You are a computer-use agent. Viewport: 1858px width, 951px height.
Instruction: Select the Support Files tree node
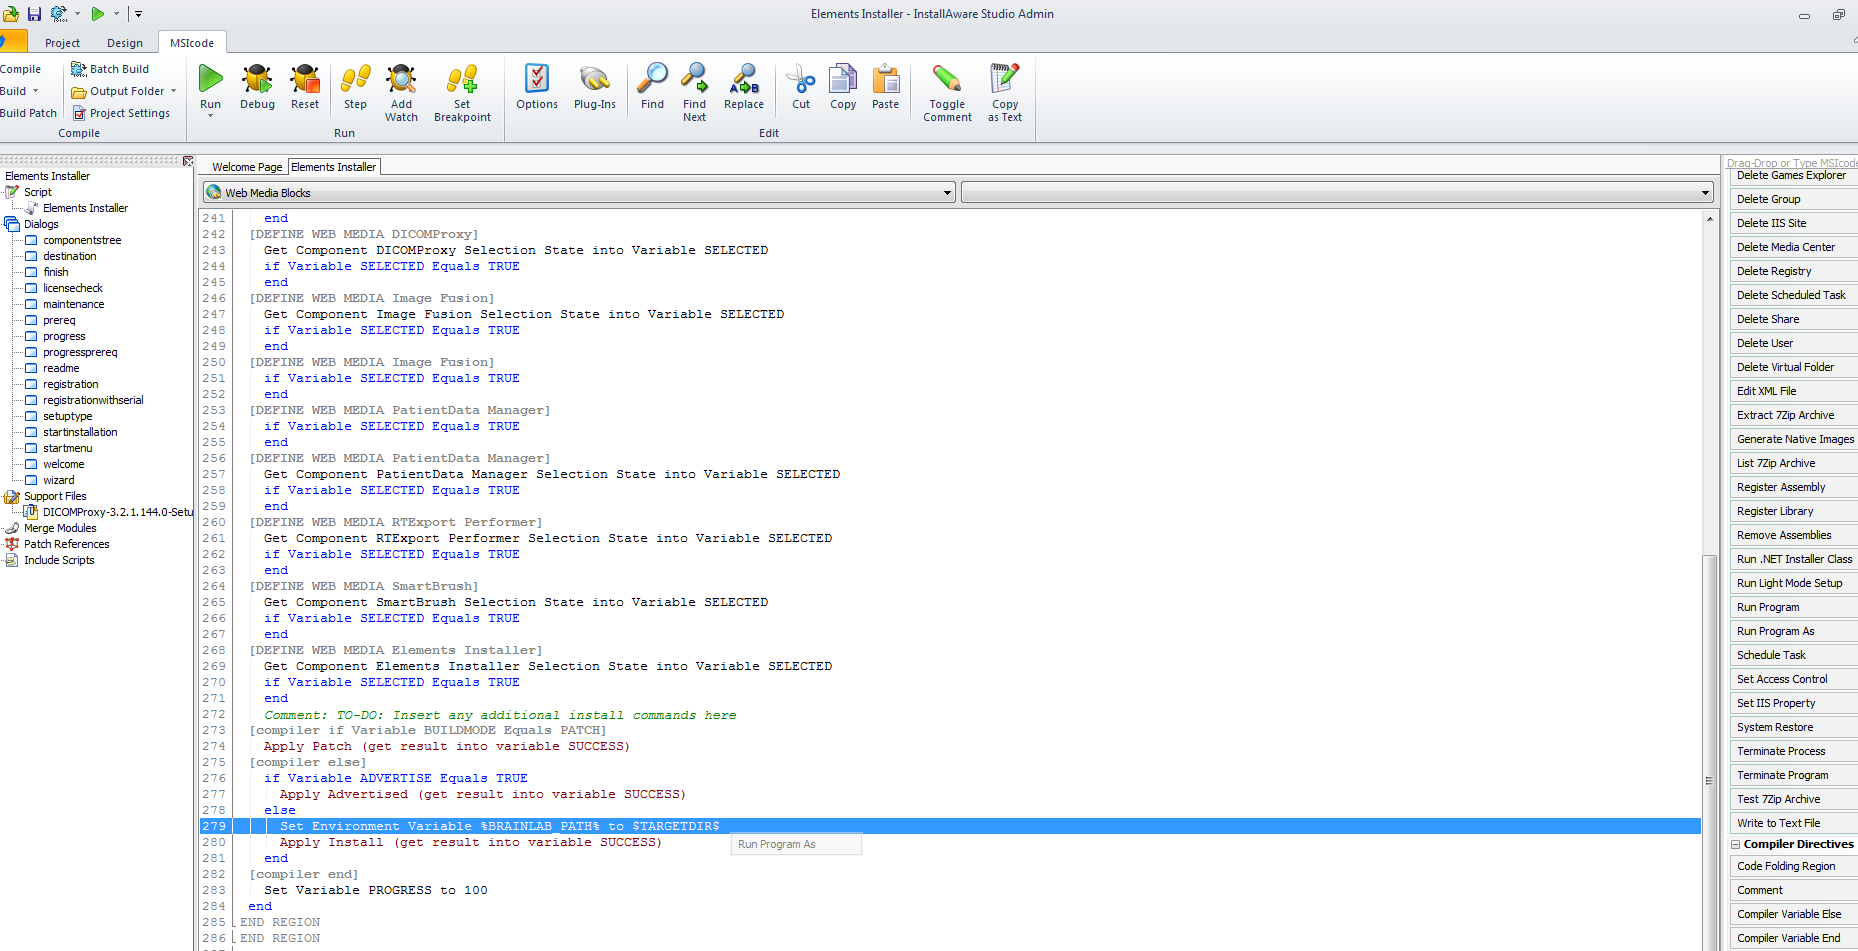pyautogui.click(x=55, y=496)
